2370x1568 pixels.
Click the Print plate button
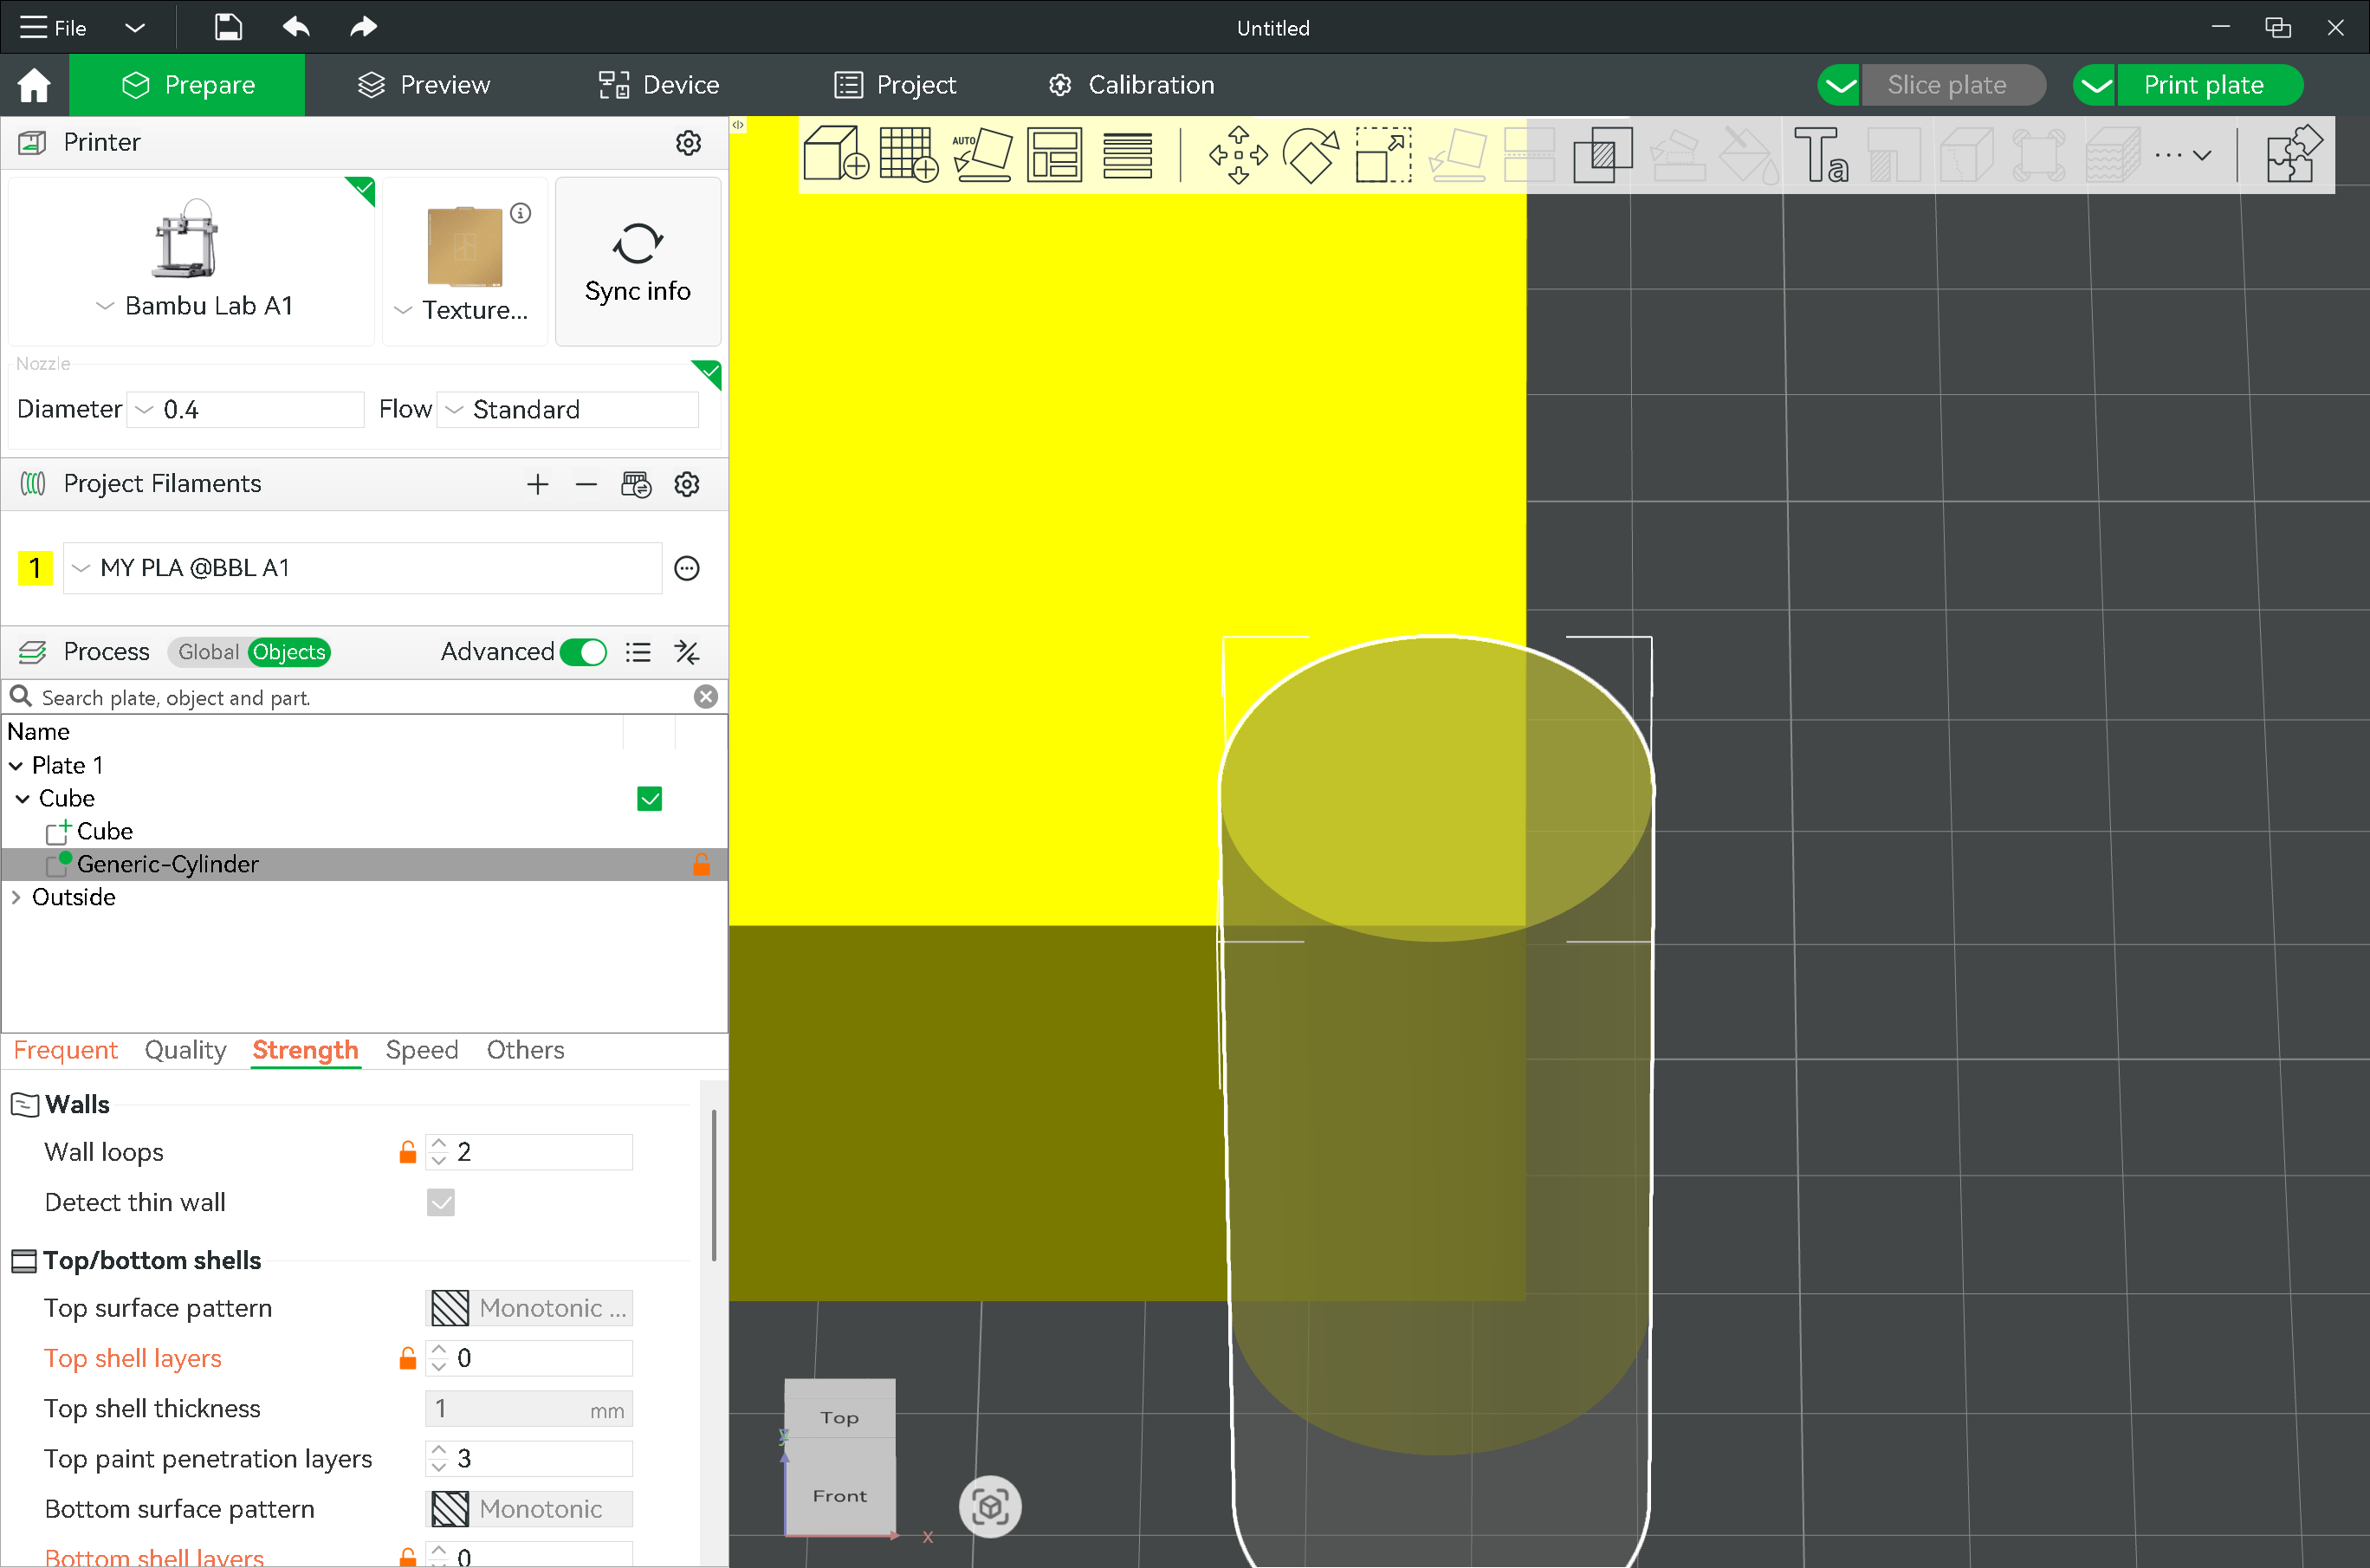tap(2203, 85)
